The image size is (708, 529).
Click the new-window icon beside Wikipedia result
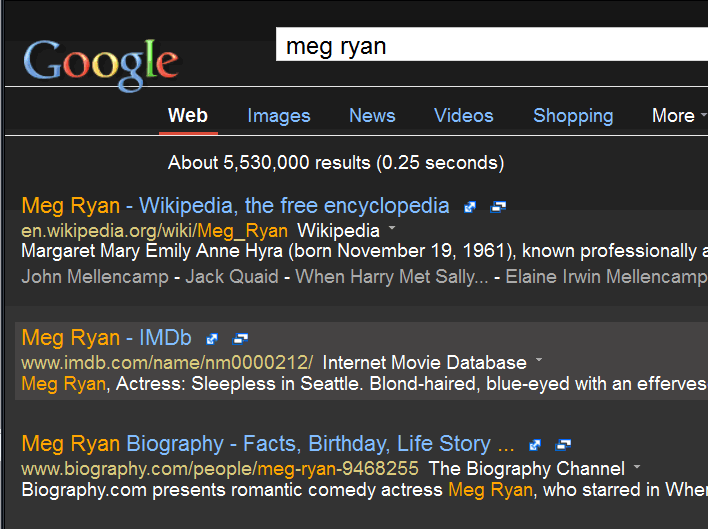497,207
